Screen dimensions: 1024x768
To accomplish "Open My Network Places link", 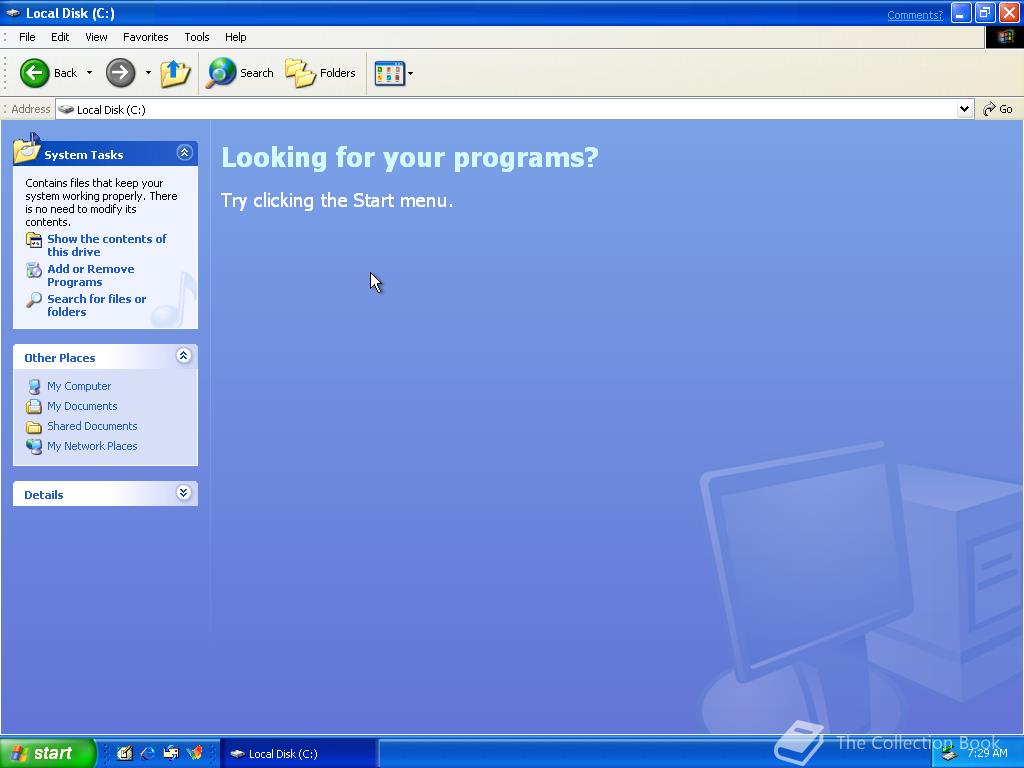I will click(x=92, y=446).
